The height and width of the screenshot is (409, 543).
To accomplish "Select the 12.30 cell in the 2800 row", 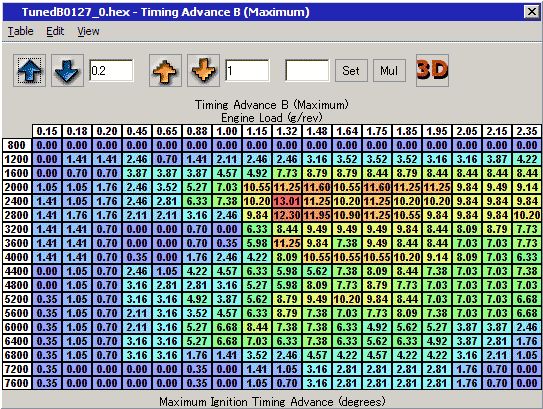I will pyautogui.click(x=287, y=215).
